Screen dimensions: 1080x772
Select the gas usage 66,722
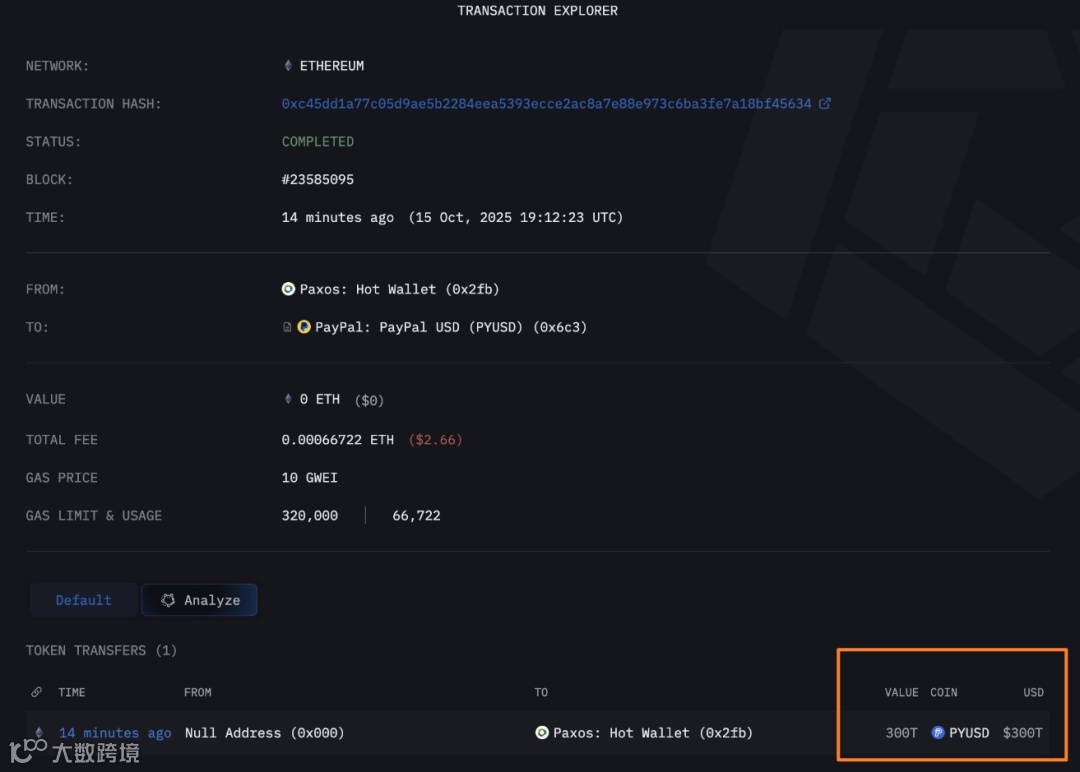tap(416, 515)
